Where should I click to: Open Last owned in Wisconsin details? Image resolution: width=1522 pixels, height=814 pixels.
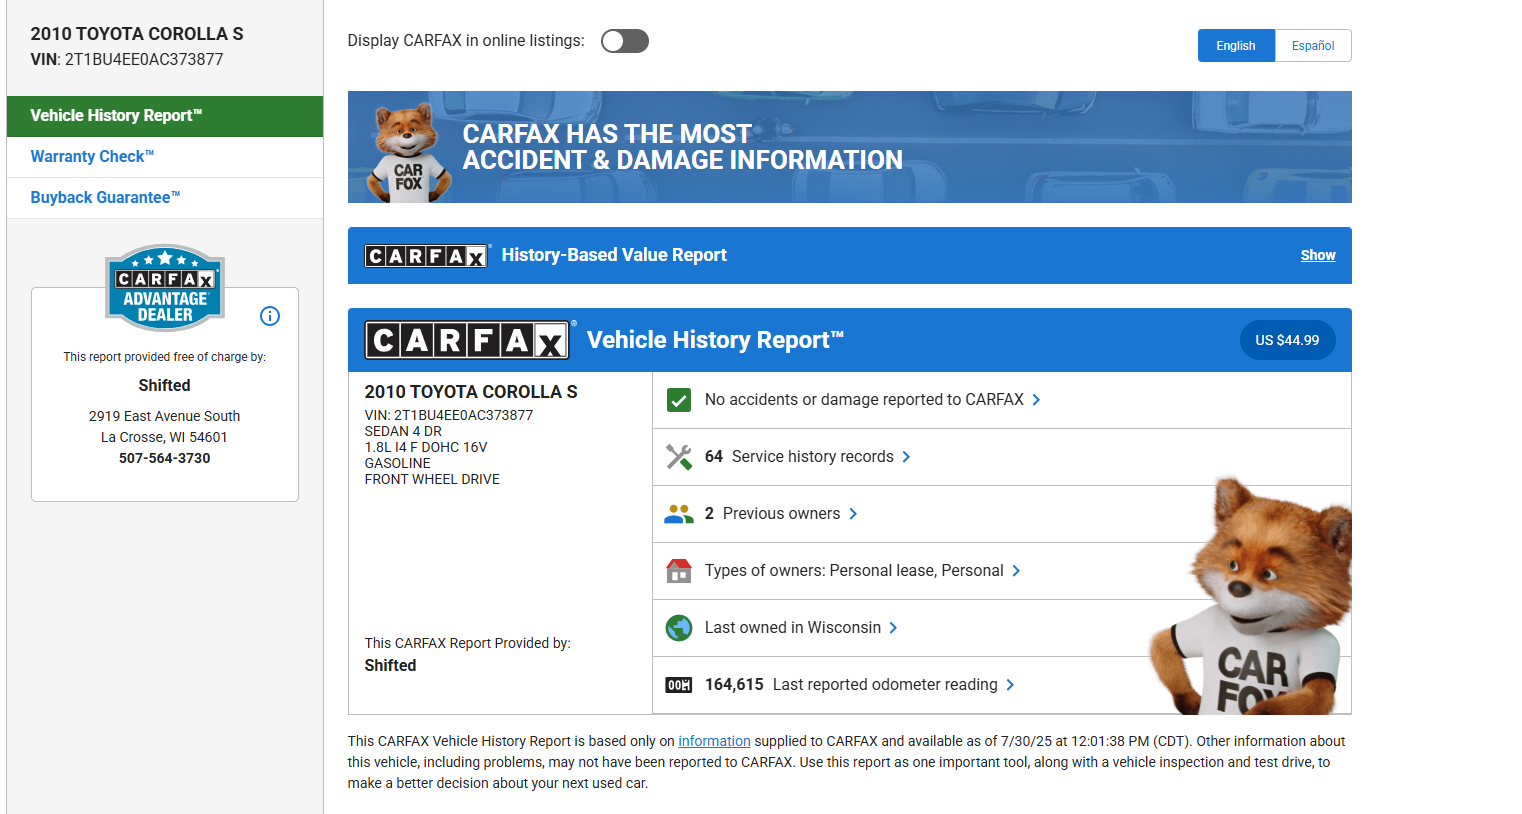(x=793, y=628)
